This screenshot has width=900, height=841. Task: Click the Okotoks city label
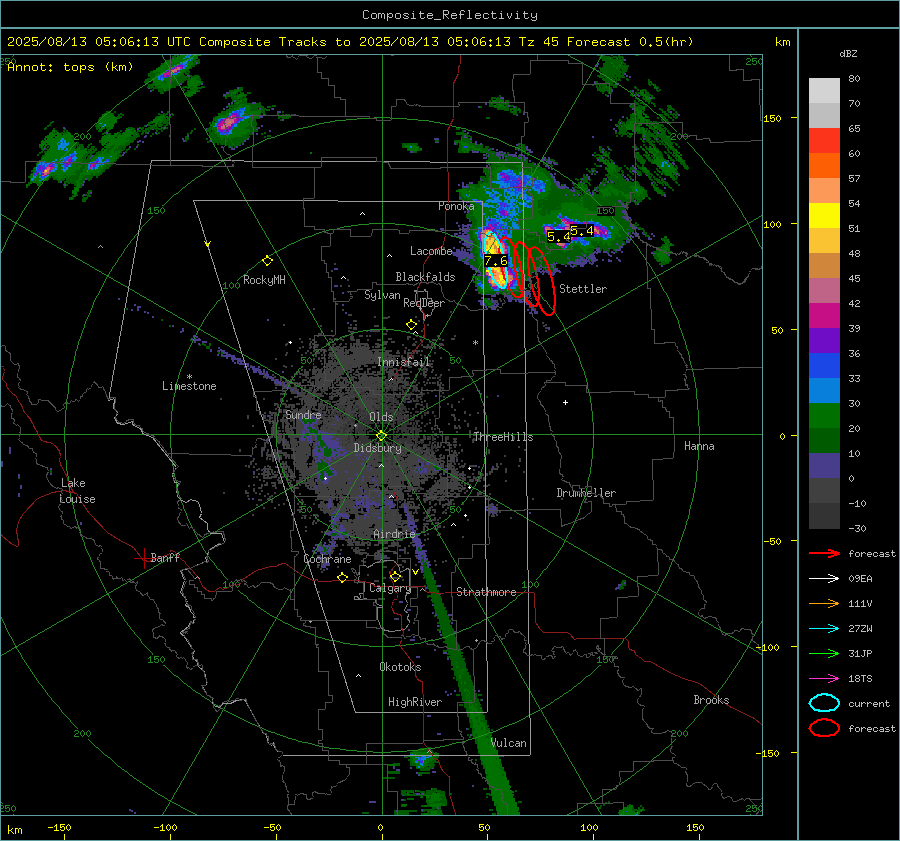tap(400, 667)
